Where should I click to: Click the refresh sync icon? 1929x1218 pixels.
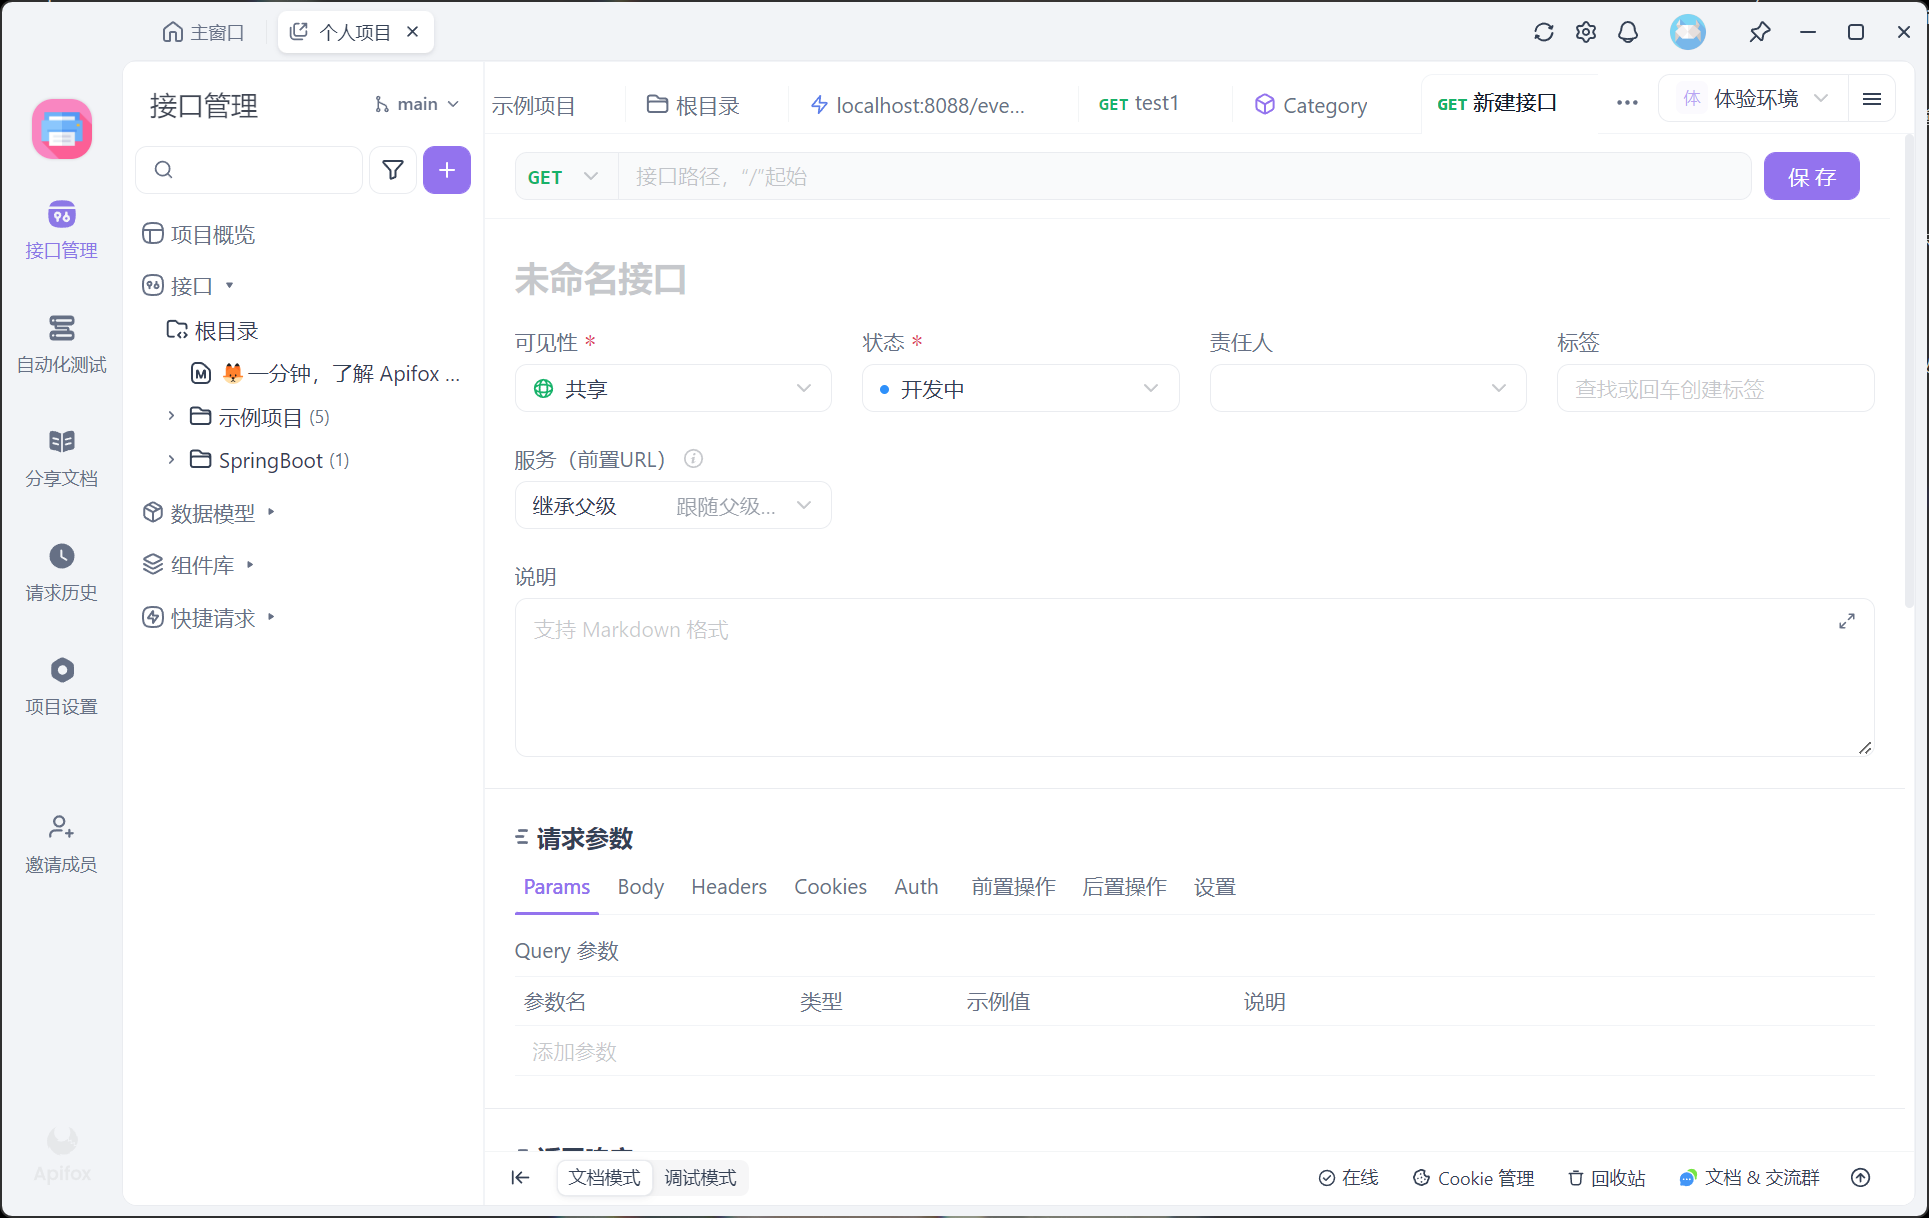tap(1543, 32)
